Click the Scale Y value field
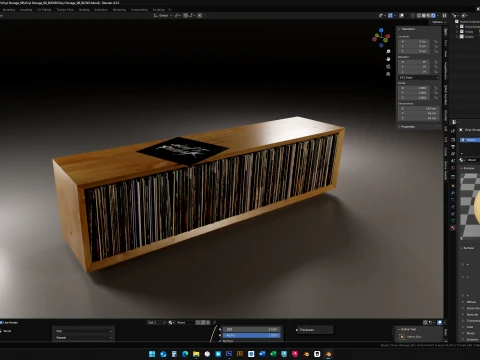 [x=414, y=93]
